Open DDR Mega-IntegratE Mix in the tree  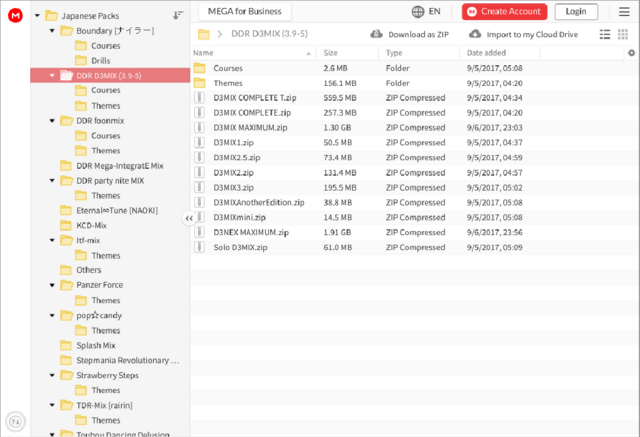click(x=120, y=166)
